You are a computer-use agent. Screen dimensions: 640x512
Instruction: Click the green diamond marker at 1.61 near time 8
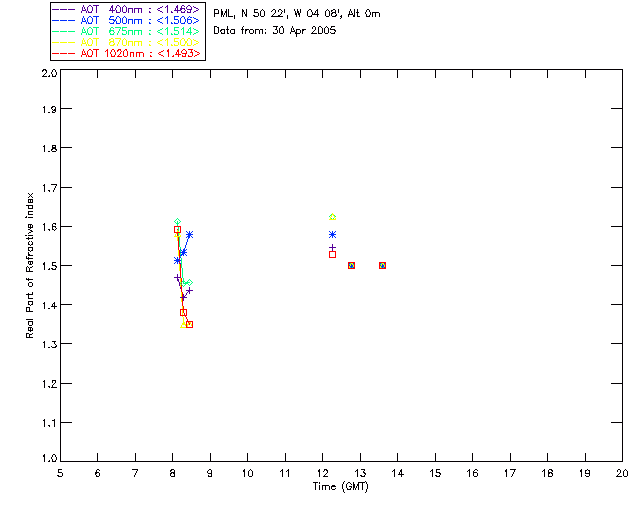click(x=177, y=221)
